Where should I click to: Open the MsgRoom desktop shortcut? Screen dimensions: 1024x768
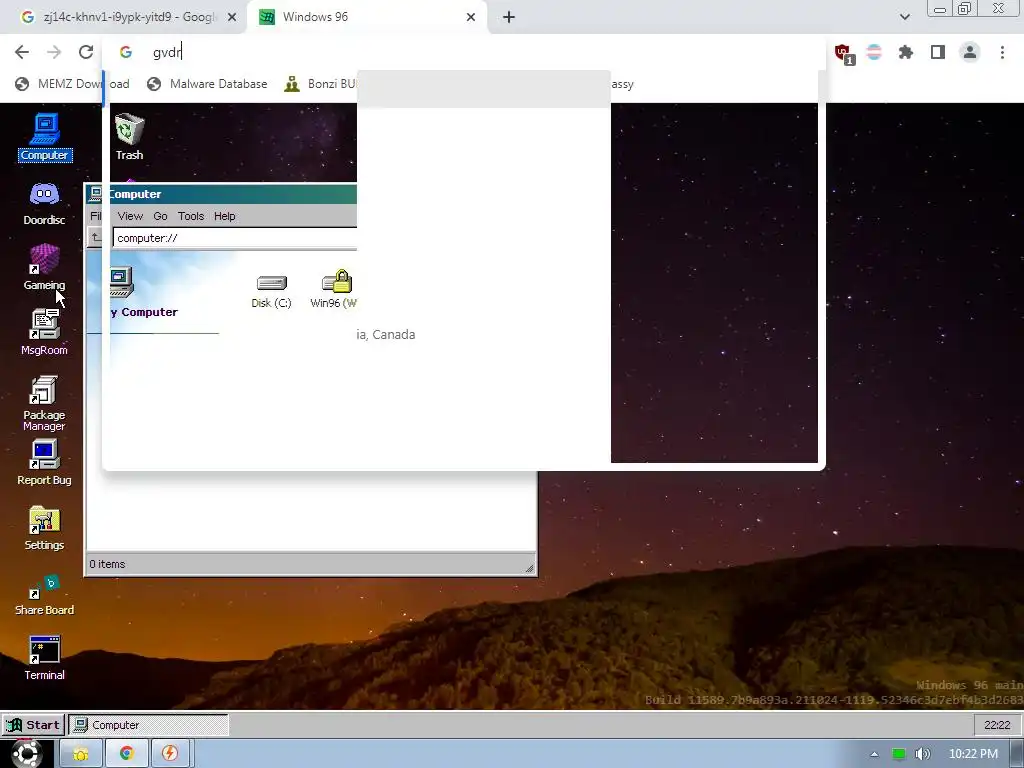pyautogui.click(x=44, y=332)
